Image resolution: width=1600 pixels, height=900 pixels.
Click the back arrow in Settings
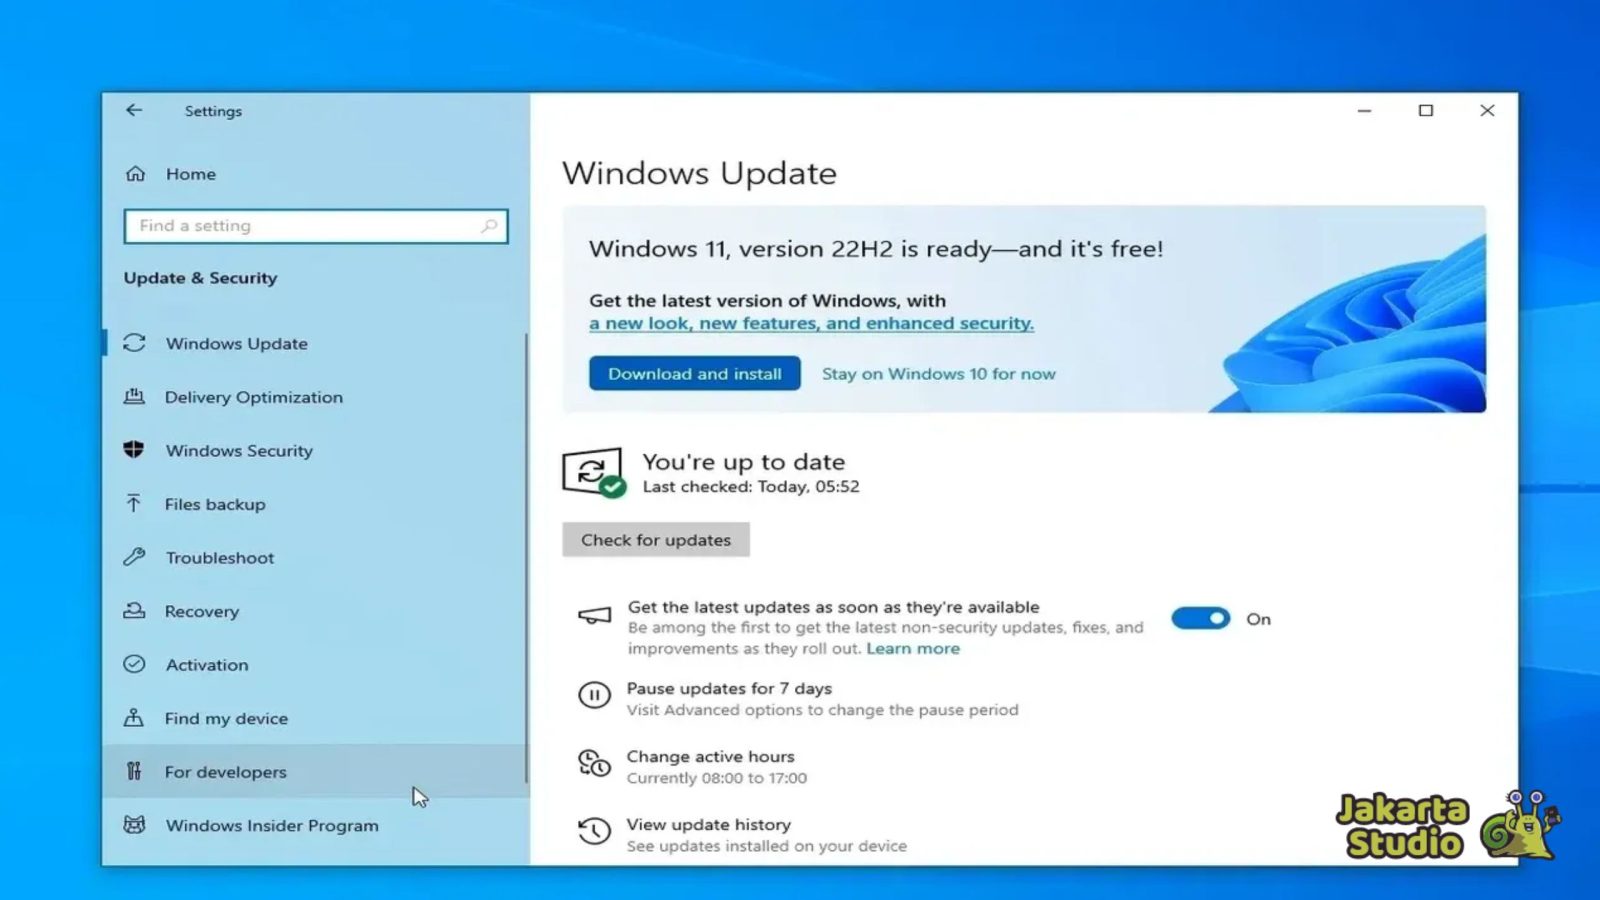134,111
